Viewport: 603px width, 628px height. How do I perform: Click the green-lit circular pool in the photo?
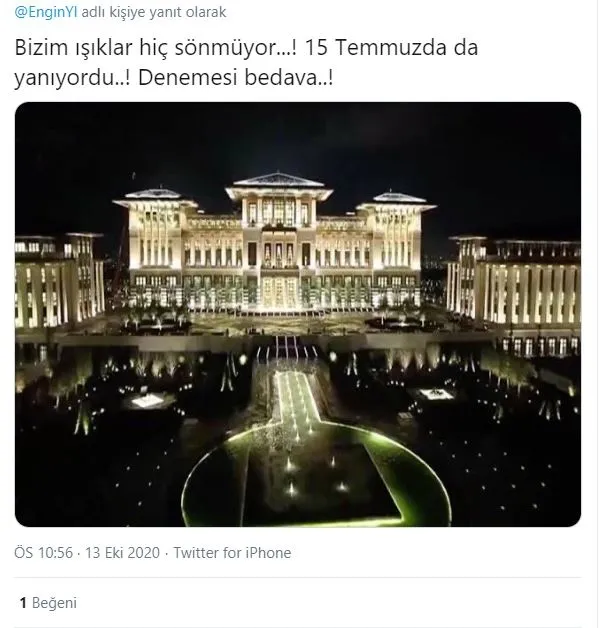click(x=316, y=475)
